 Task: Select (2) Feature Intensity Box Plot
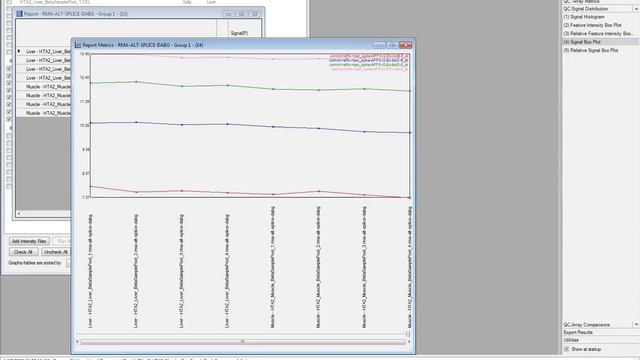click(592, 25)
